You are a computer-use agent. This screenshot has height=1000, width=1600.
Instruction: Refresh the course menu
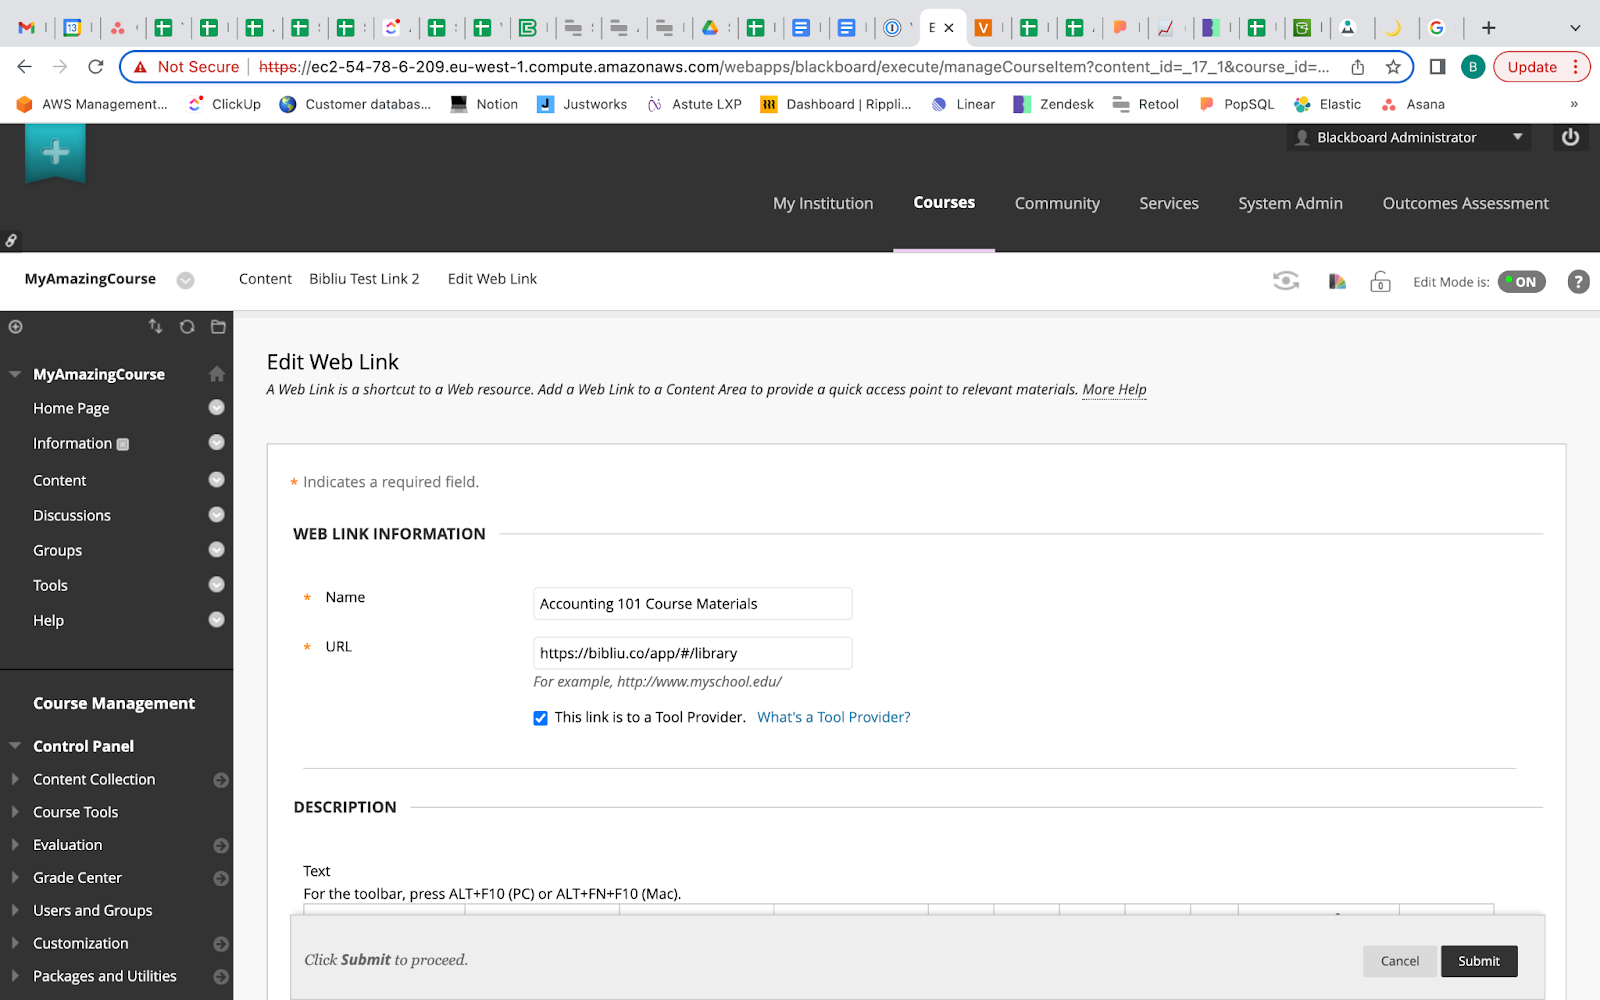[187, 327]
